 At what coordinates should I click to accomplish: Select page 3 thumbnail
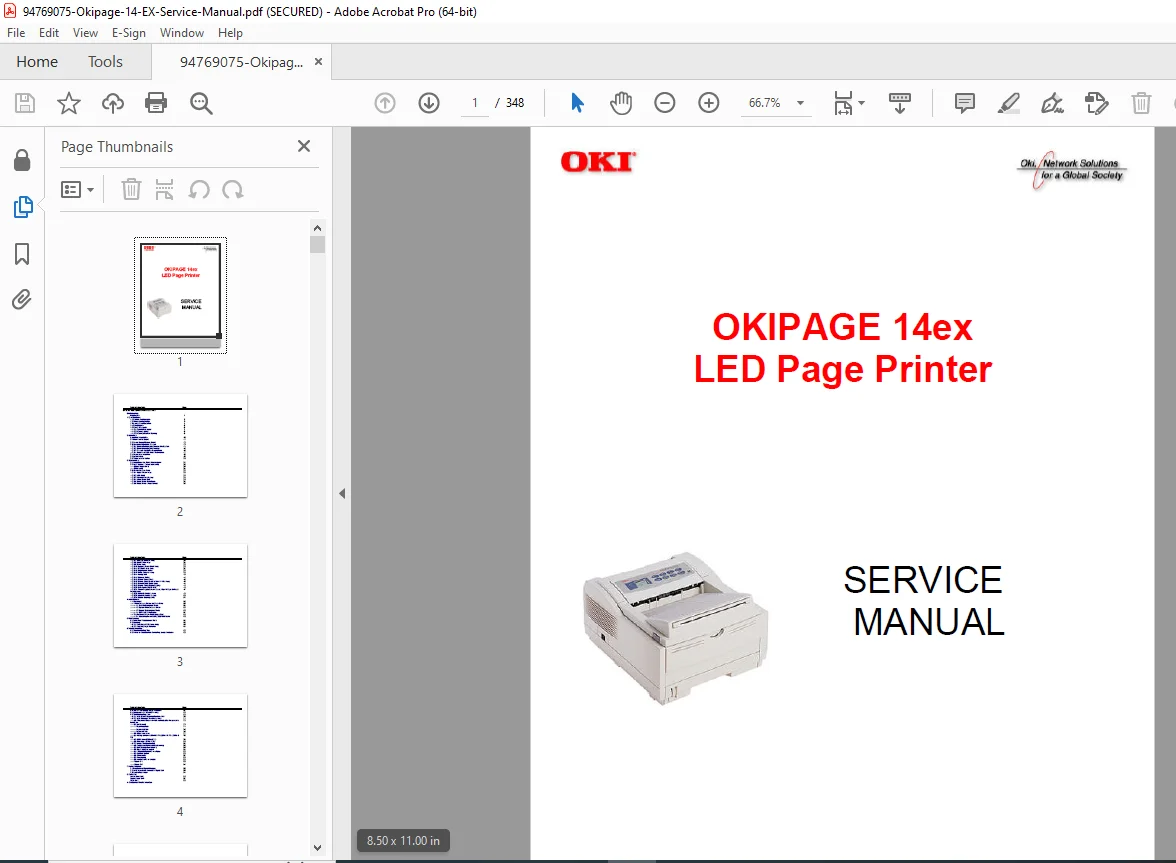pos(180,595)
